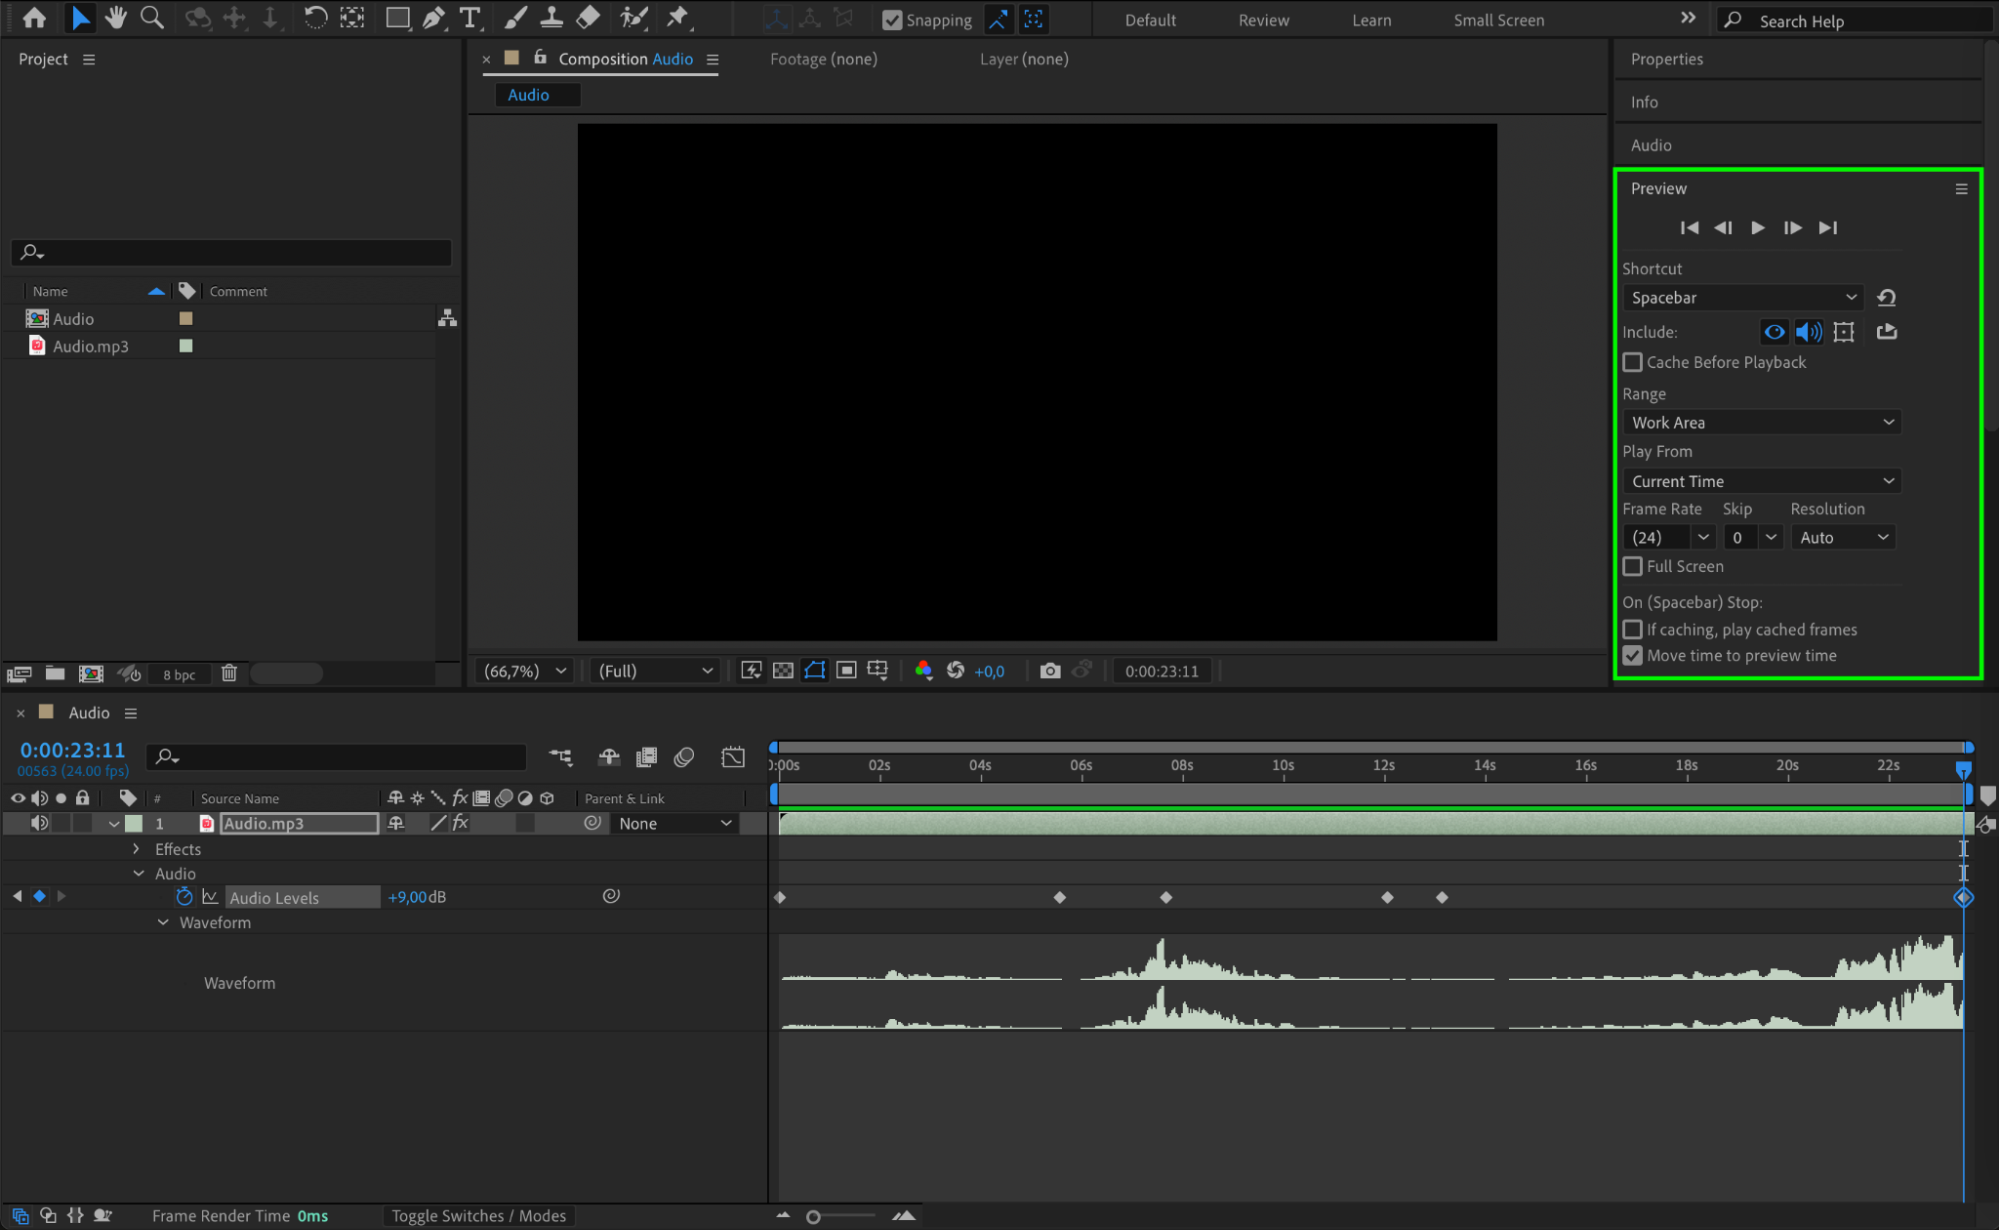Check the Full Screen option
The height and width of the screenshot is (1230, 1999).
coord(1633,566)
